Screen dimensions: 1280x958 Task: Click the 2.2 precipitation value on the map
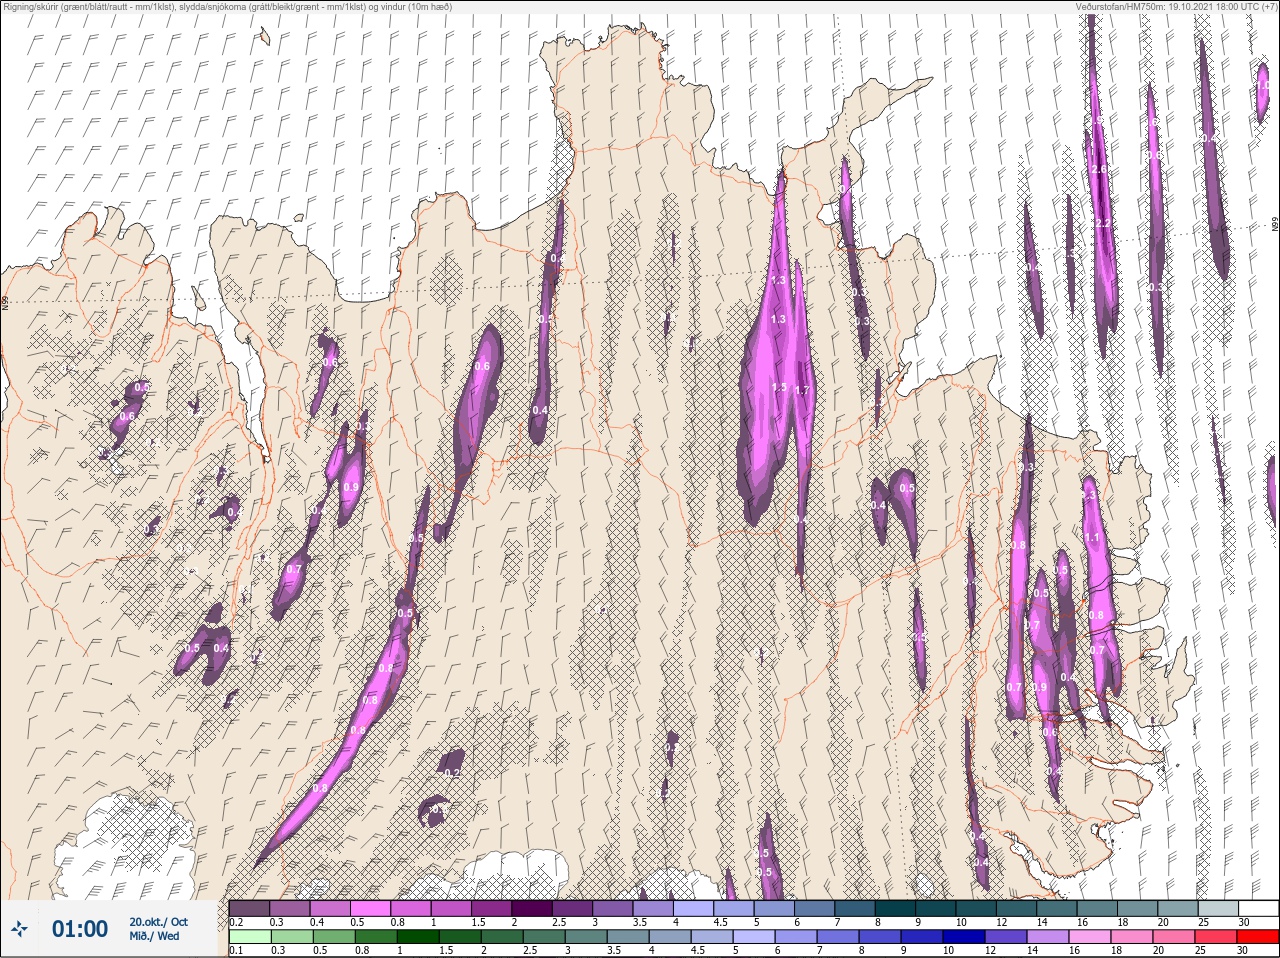pyautogui.click(x=1104, y=223)
